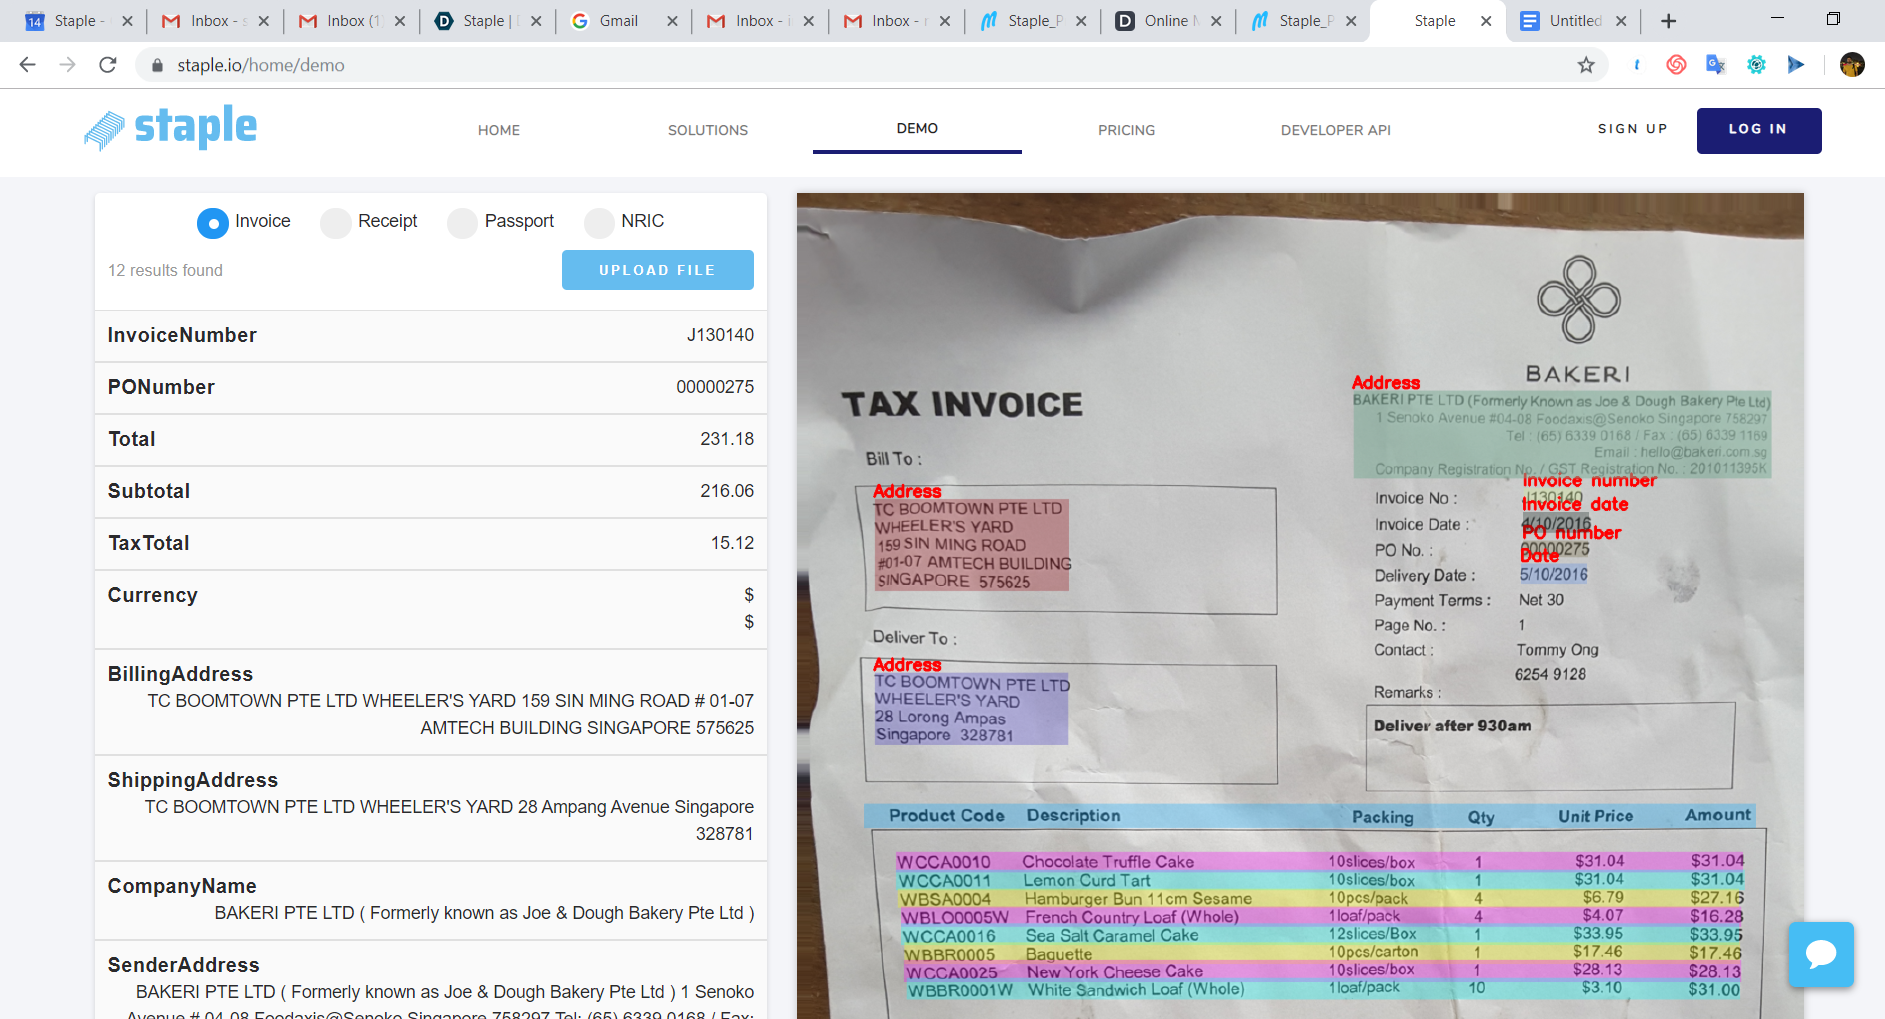The image size is (1885, 1019).
Task: Close the Untitled docs tab
Action: 1621,21
